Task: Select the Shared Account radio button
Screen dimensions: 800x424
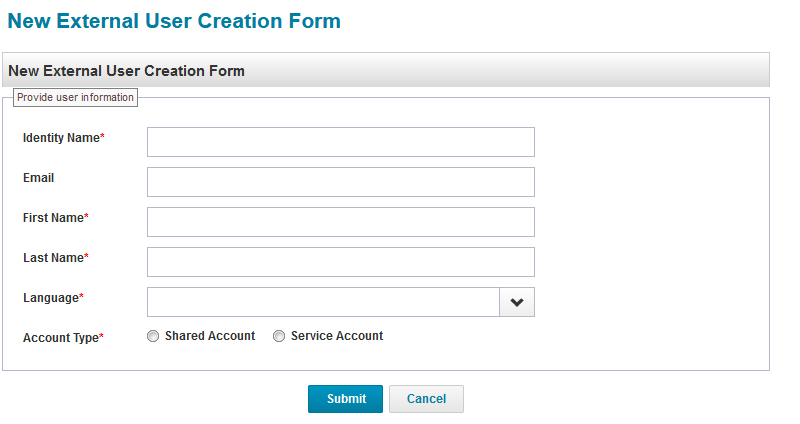Action: pos(153,337)
